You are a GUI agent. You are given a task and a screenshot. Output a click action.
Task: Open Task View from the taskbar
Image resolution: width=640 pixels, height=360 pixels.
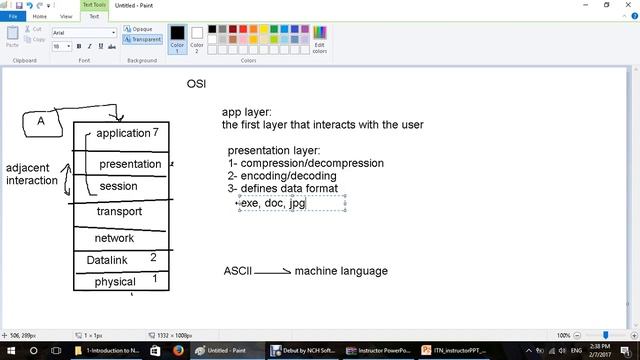tap(56, 351)
